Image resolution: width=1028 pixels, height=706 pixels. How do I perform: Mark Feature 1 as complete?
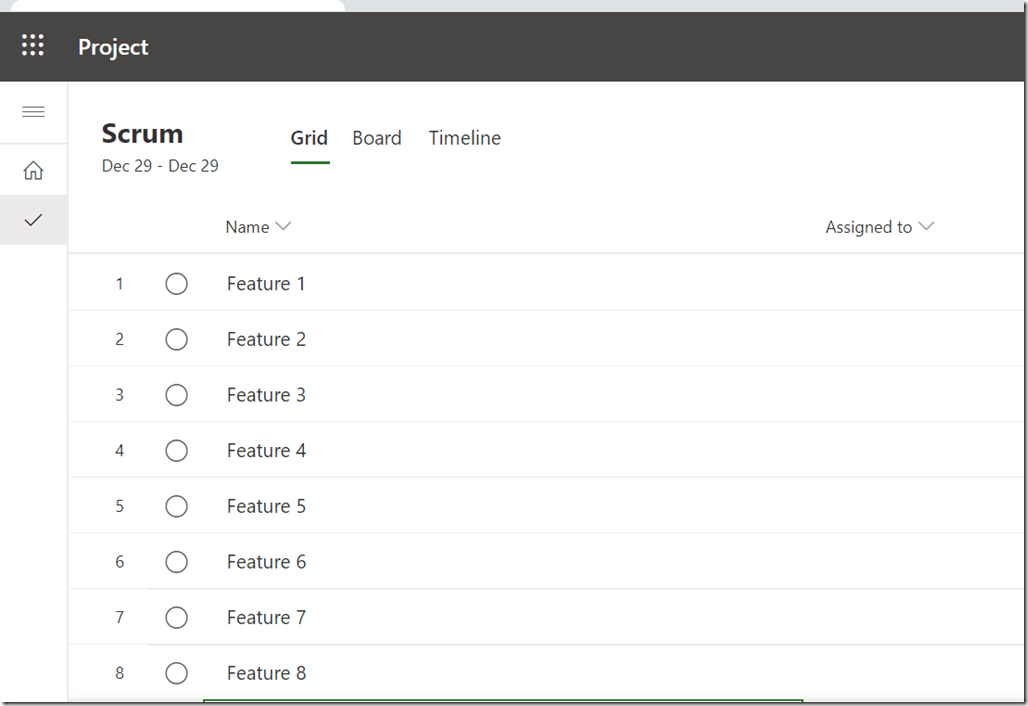(176, 284)
